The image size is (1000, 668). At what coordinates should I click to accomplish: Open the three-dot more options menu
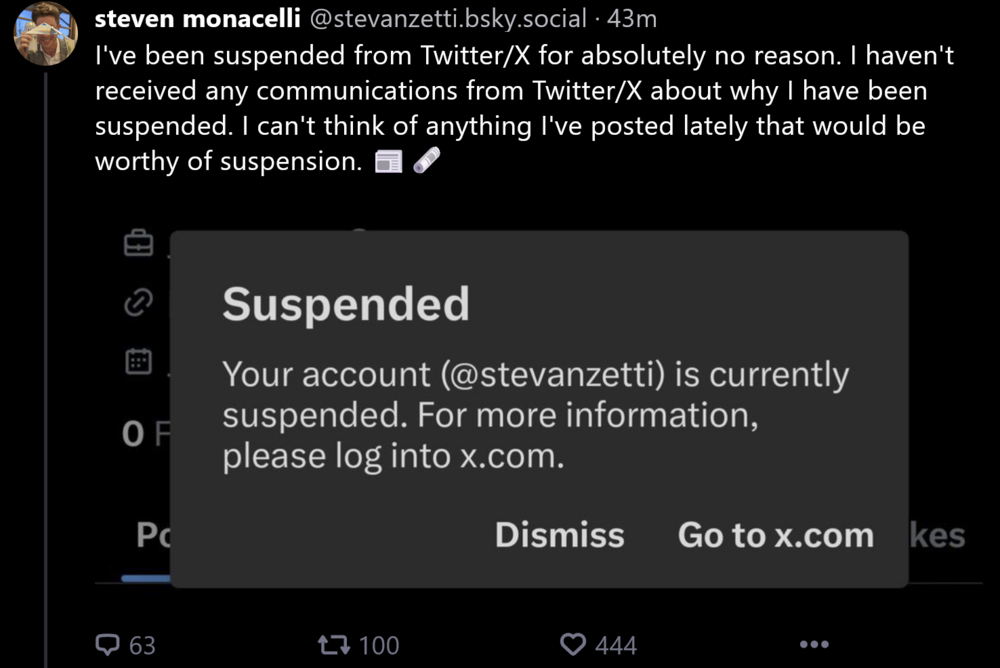pyautogui.click(x=814, y=645)
